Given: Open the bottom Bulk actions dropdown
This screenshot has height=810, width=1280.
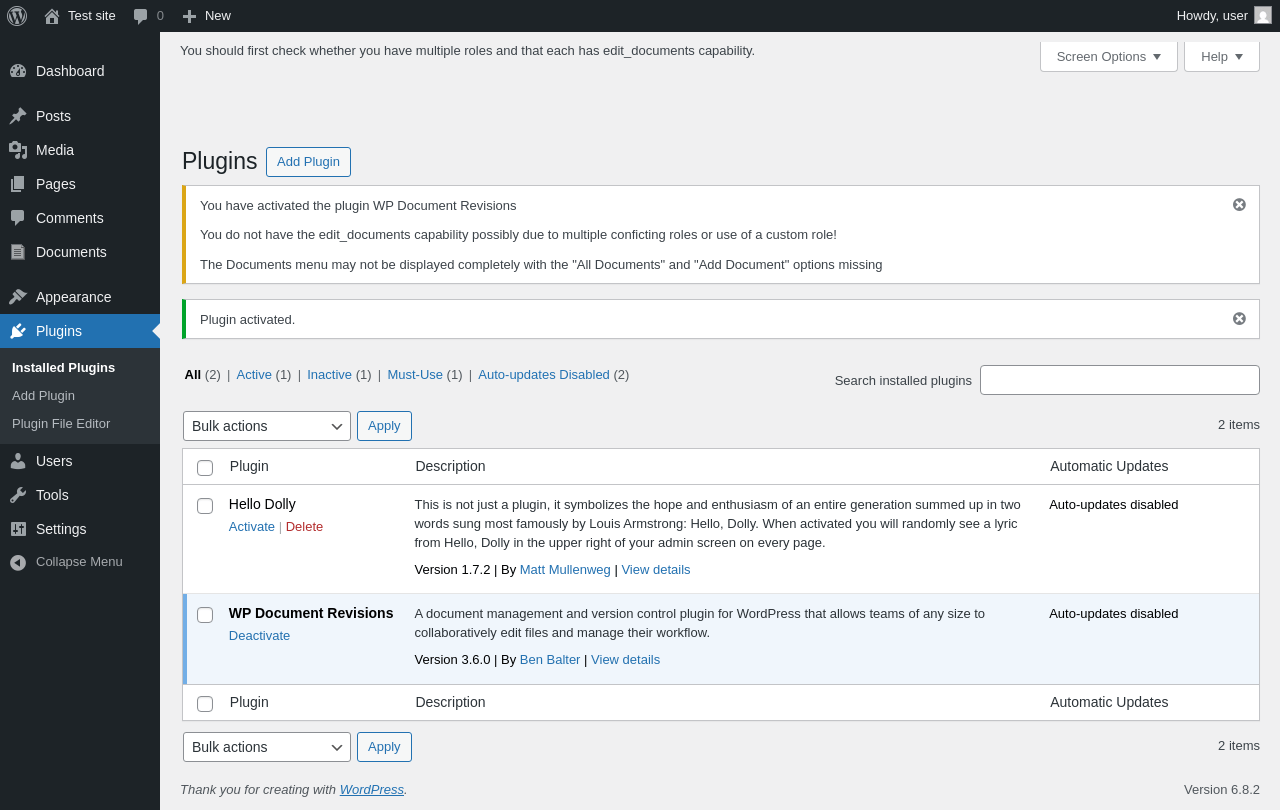Looking at the screenshot, I should coord(267,747).
